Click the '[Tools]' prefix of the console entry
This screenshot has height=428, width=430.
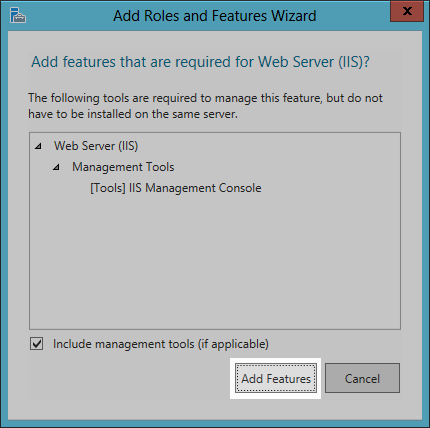[x=108, y=188]
